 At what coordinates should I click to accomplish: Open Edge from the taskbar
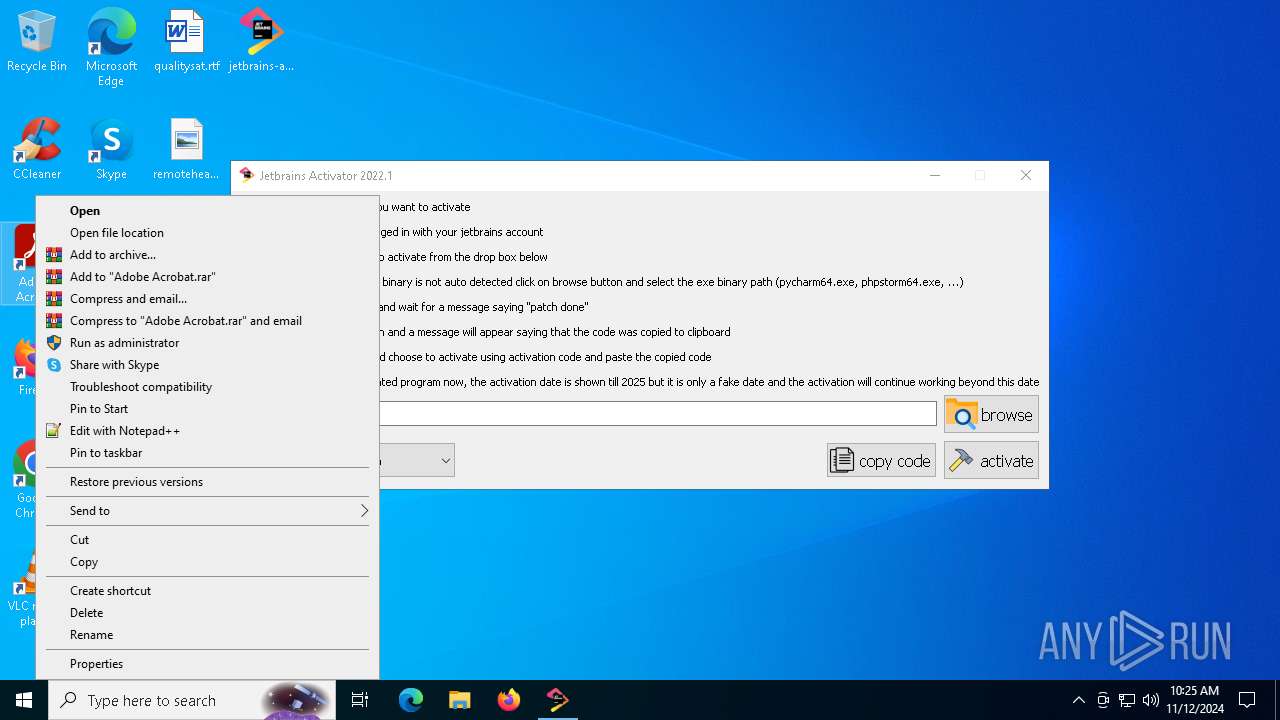pos(411,700)
